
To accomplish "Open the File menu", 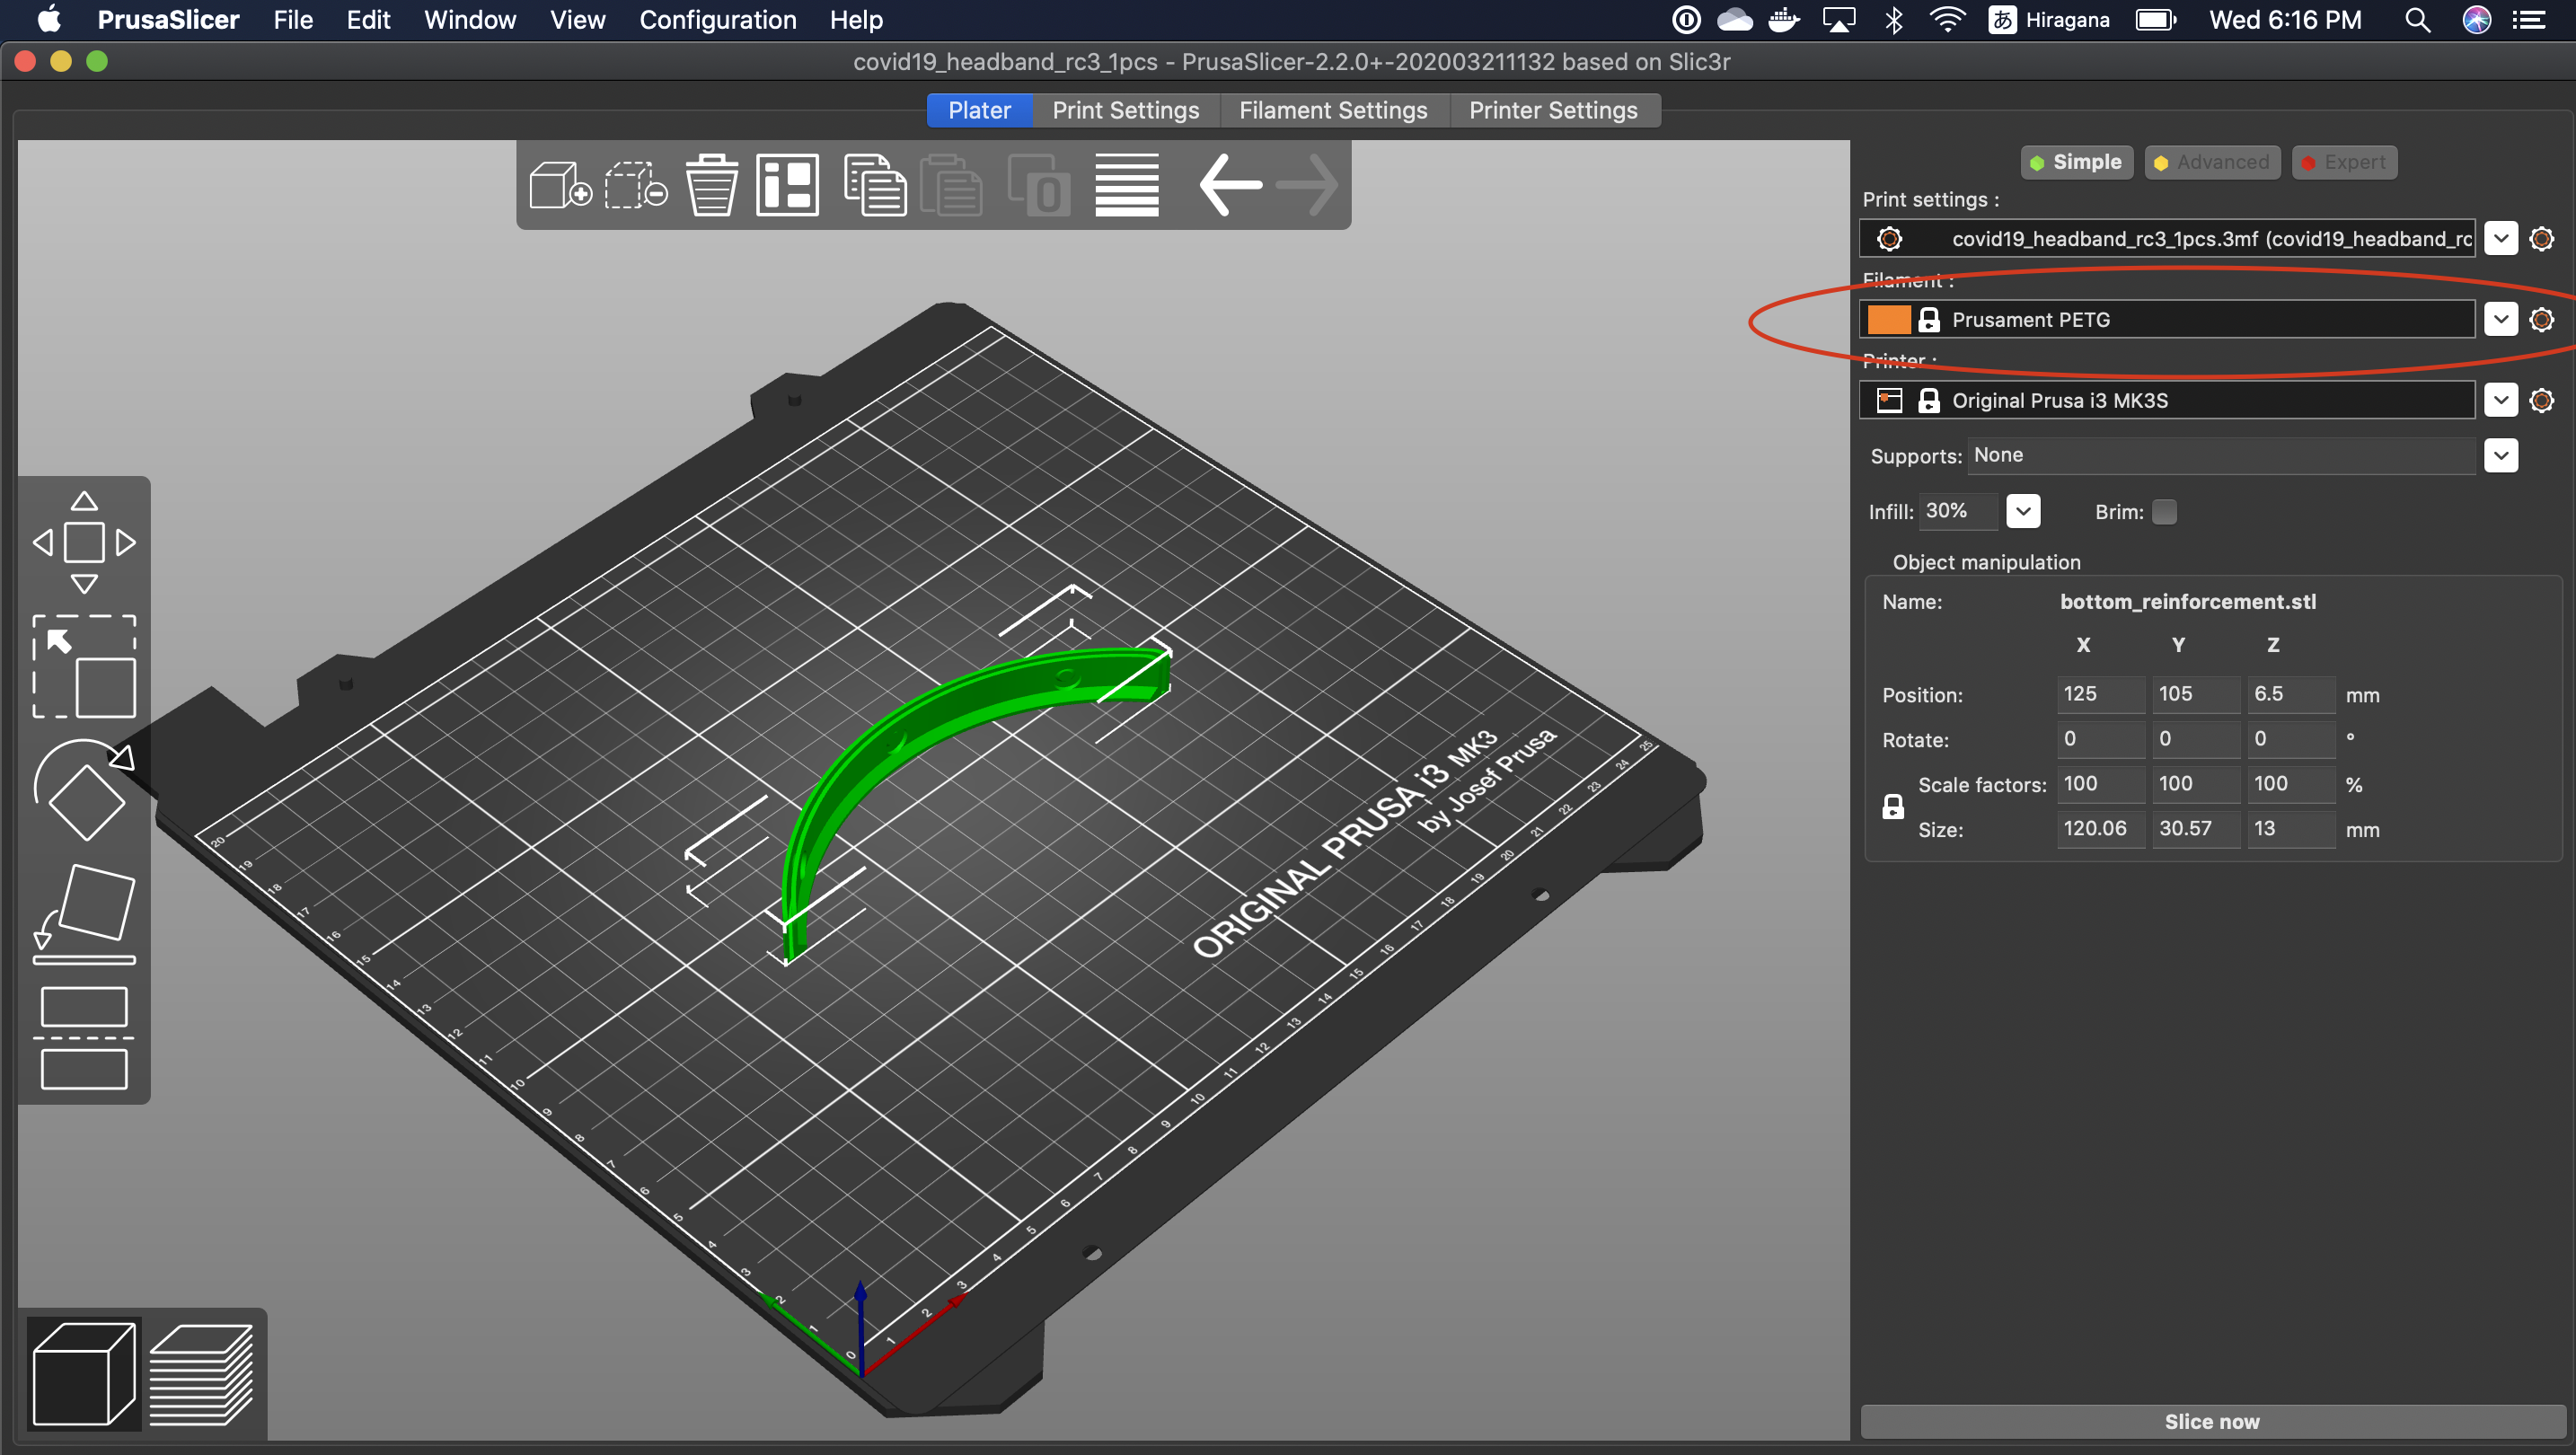I will (x=293, y=20).
